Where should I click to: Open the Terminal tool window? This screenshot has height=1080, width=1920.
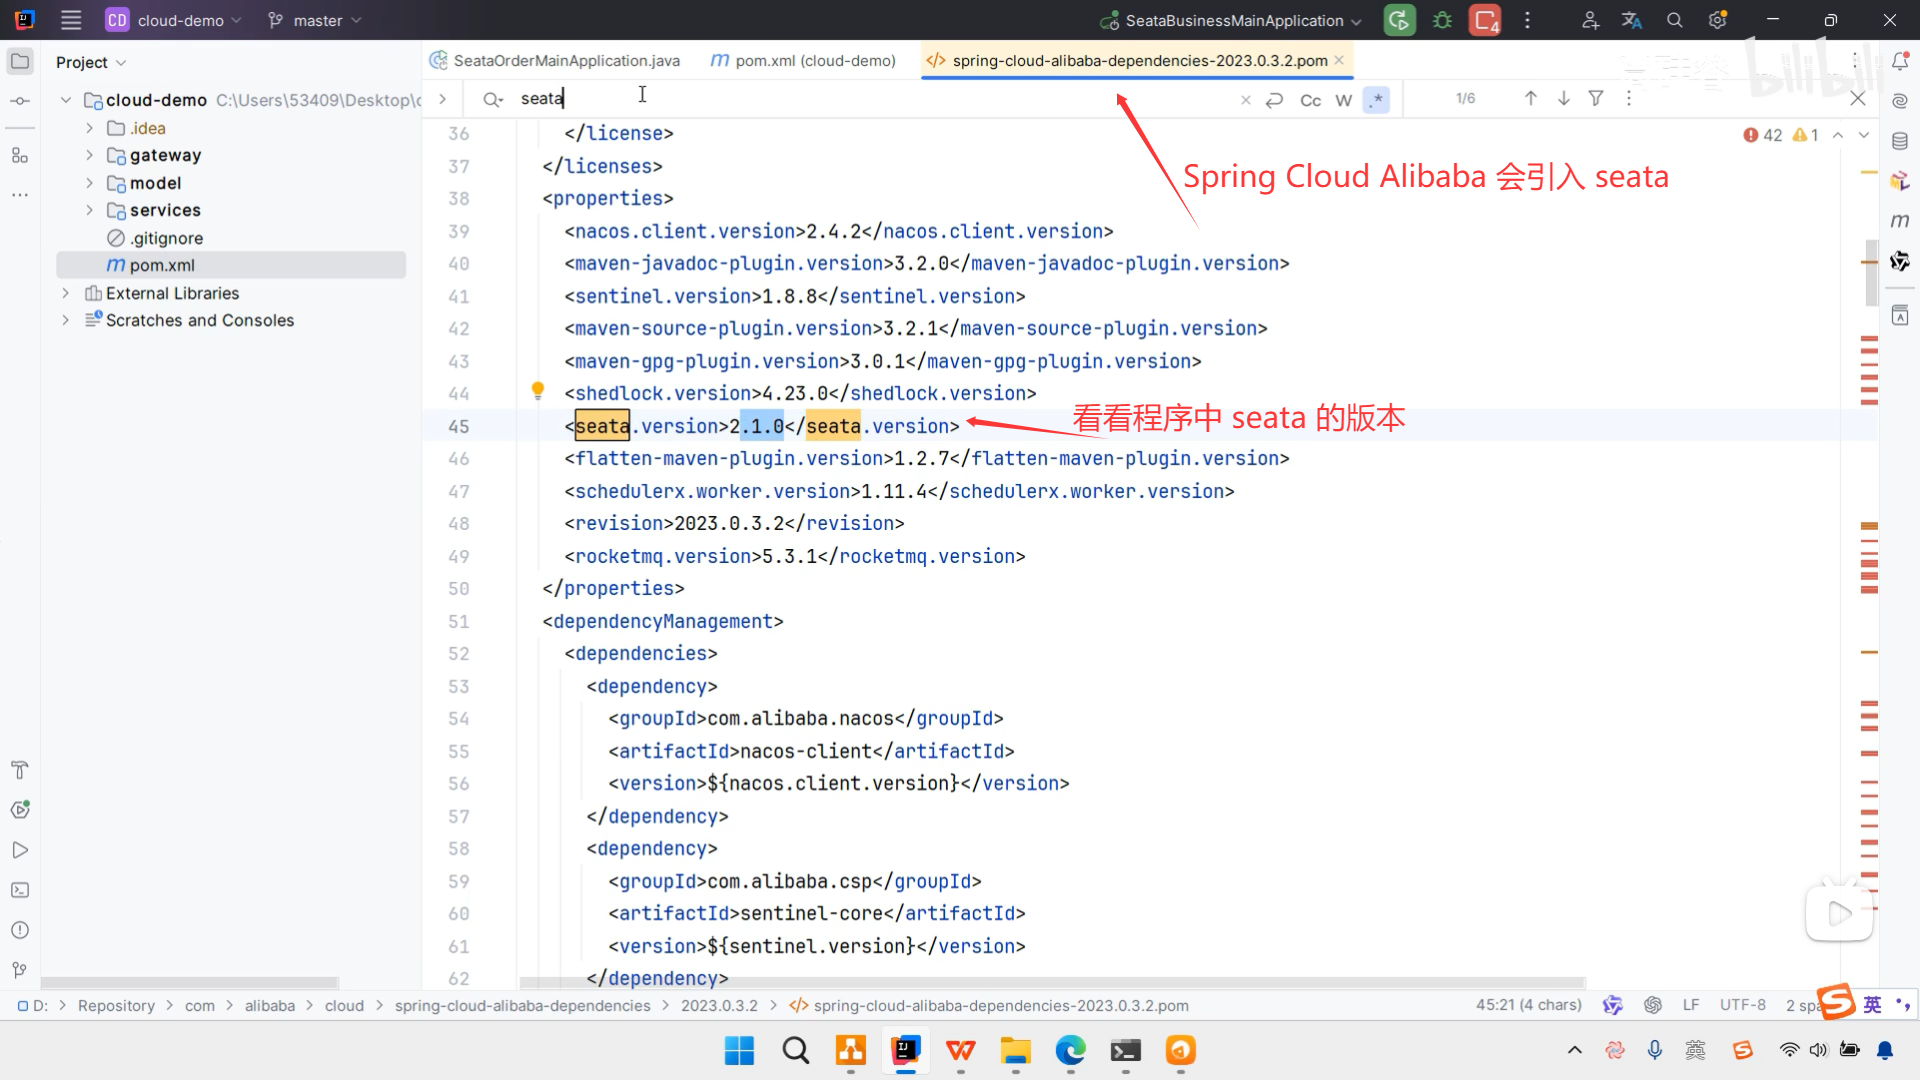coord(20,890)
